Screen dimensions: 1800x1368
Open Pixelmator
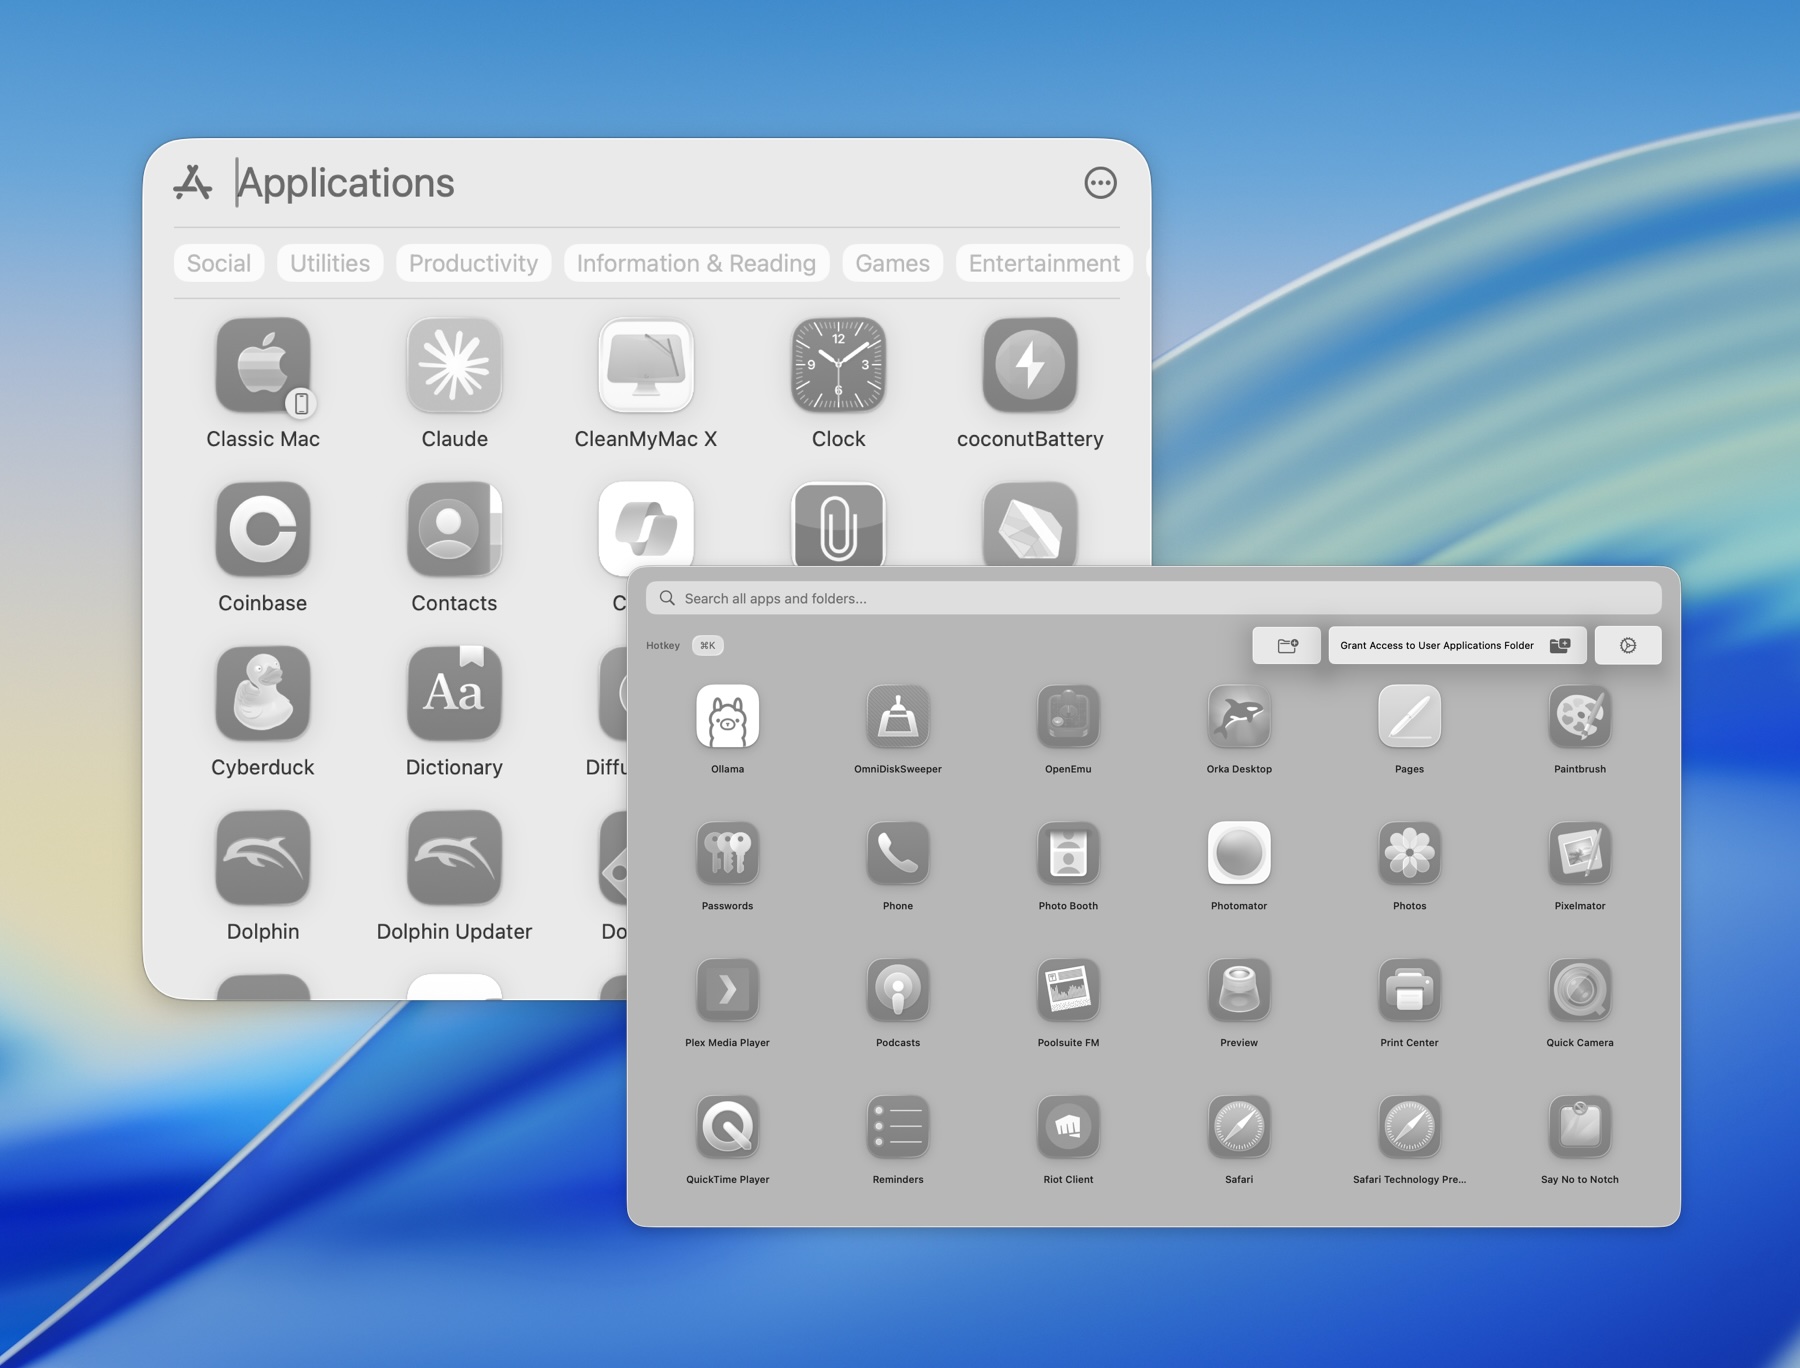[x=1578, y=854]
